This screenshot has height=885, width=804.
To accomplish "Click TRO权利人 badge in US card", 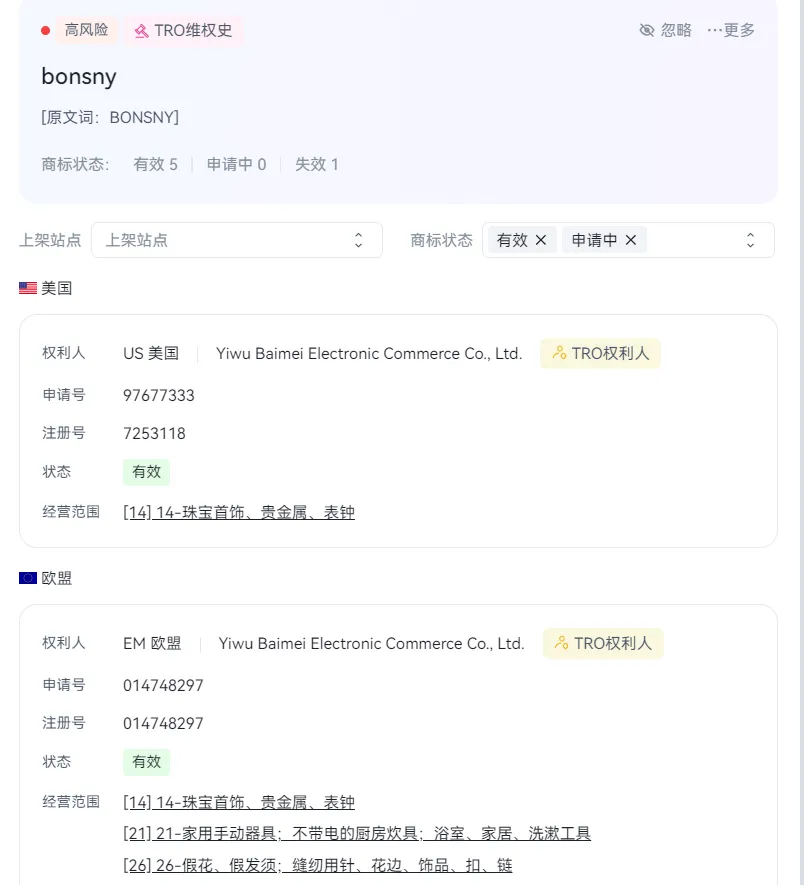I will point(600,353).
